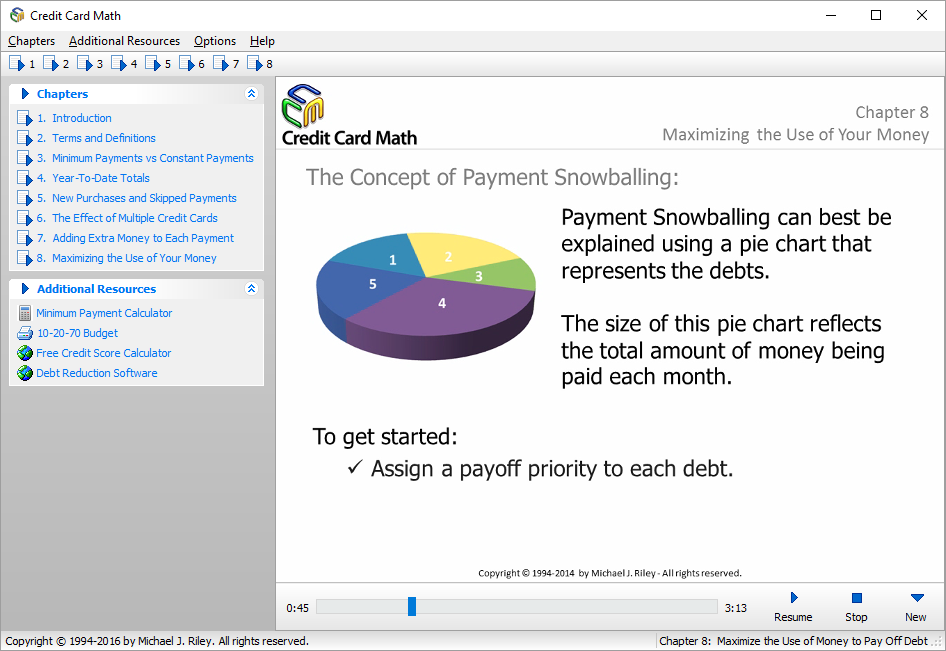Open chapter 6. The Effect of Multiple Credit Cards
This screenshot has width=946, height=651.
coord(127,218)
